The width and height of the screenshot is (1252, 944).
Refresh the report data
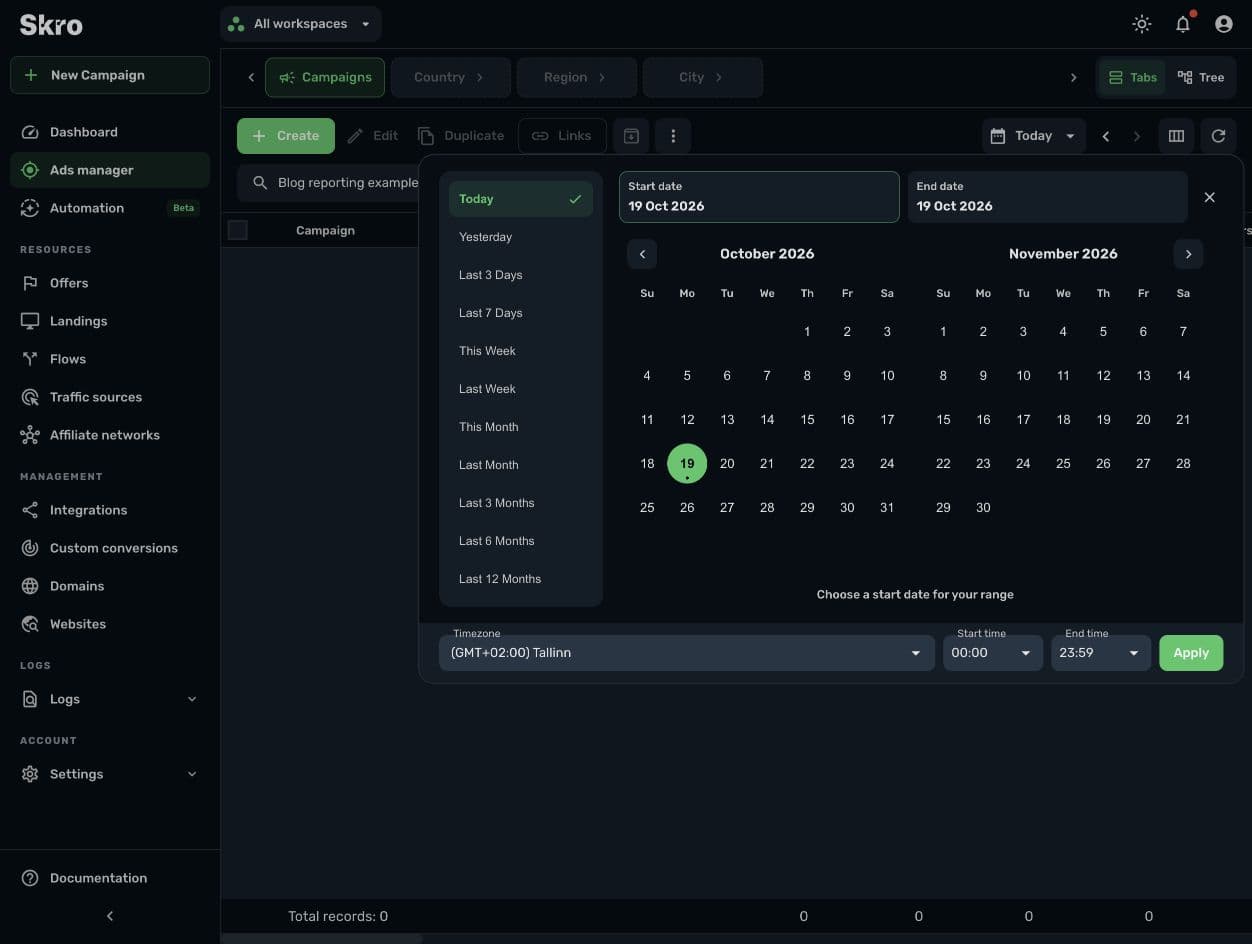click(x=1218, y=136)
